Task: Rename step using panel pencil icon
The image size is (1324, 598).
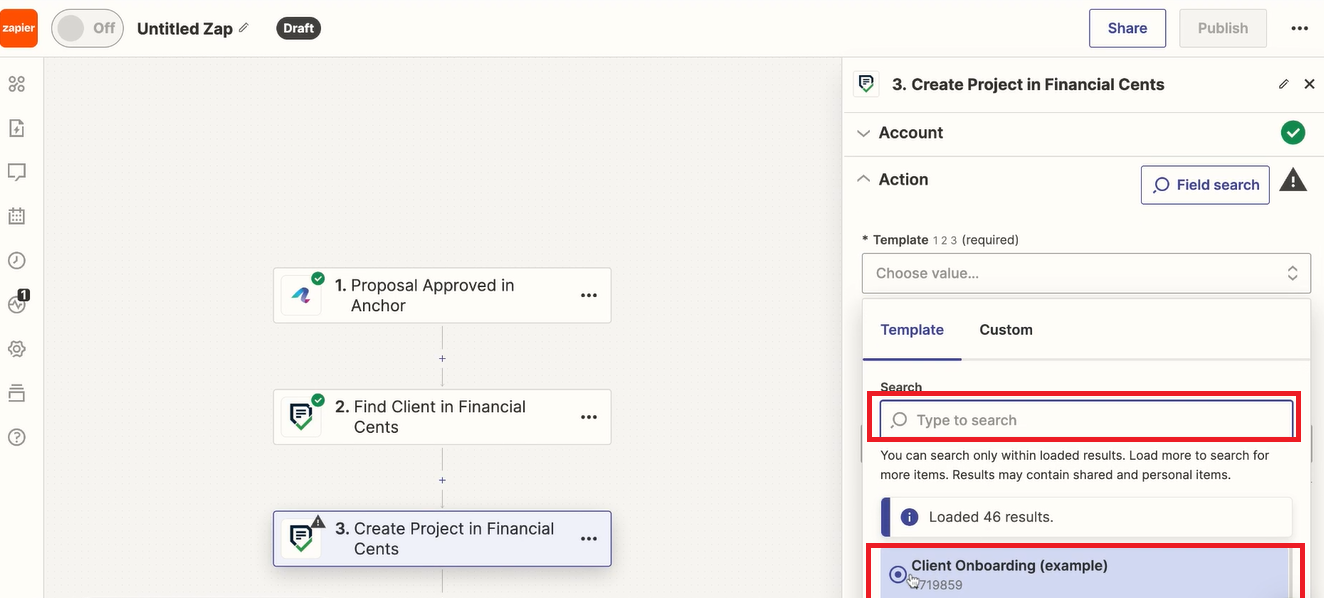Action: (1284, 85)
